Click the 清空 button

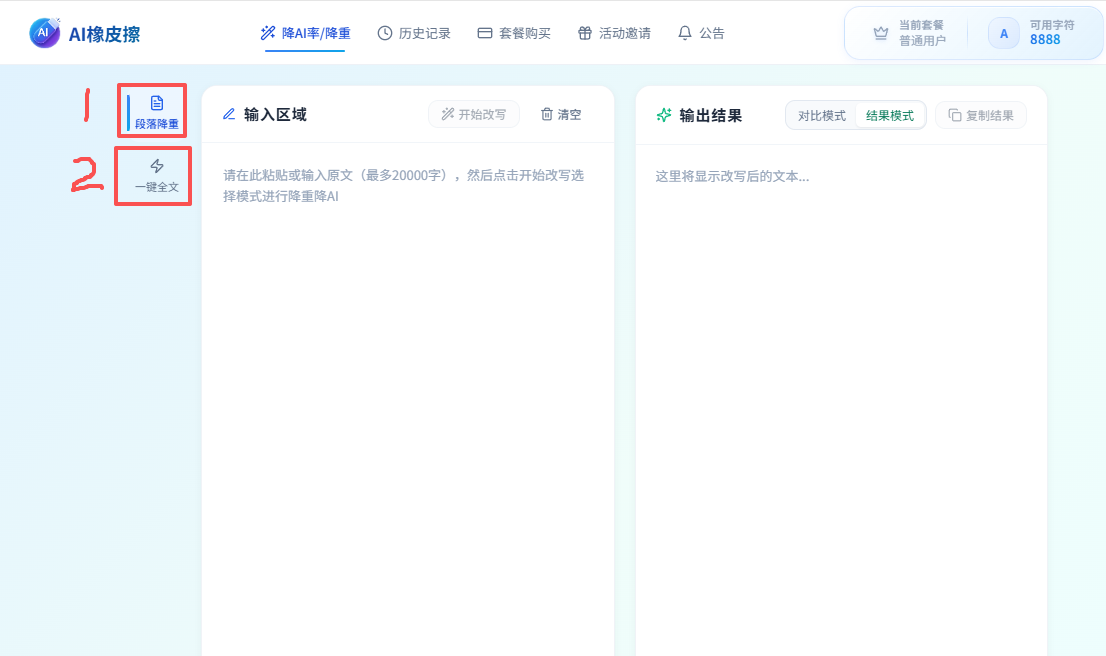pyautogui.click(x=561, y=115)
